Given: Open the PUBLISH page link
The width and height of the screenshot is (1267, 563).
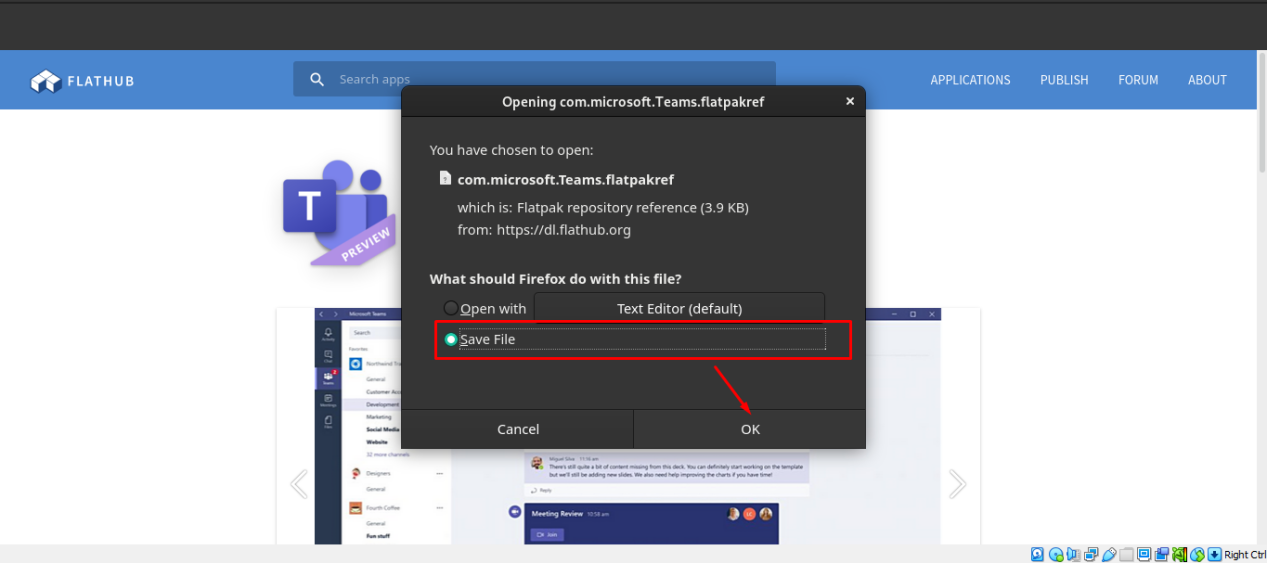Looking at the screenshot, I should tap(1064, 80).
